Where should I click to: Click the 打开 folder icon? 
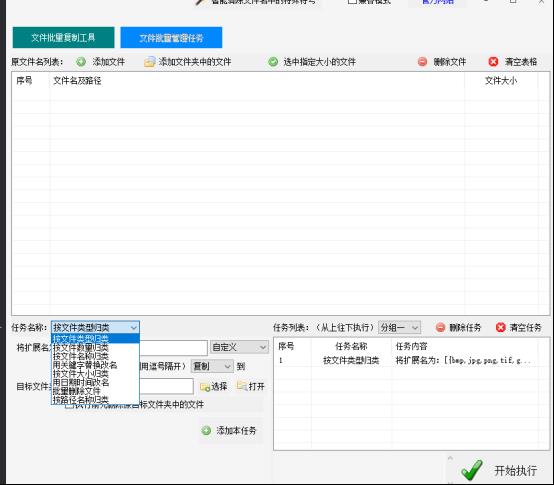242,386
